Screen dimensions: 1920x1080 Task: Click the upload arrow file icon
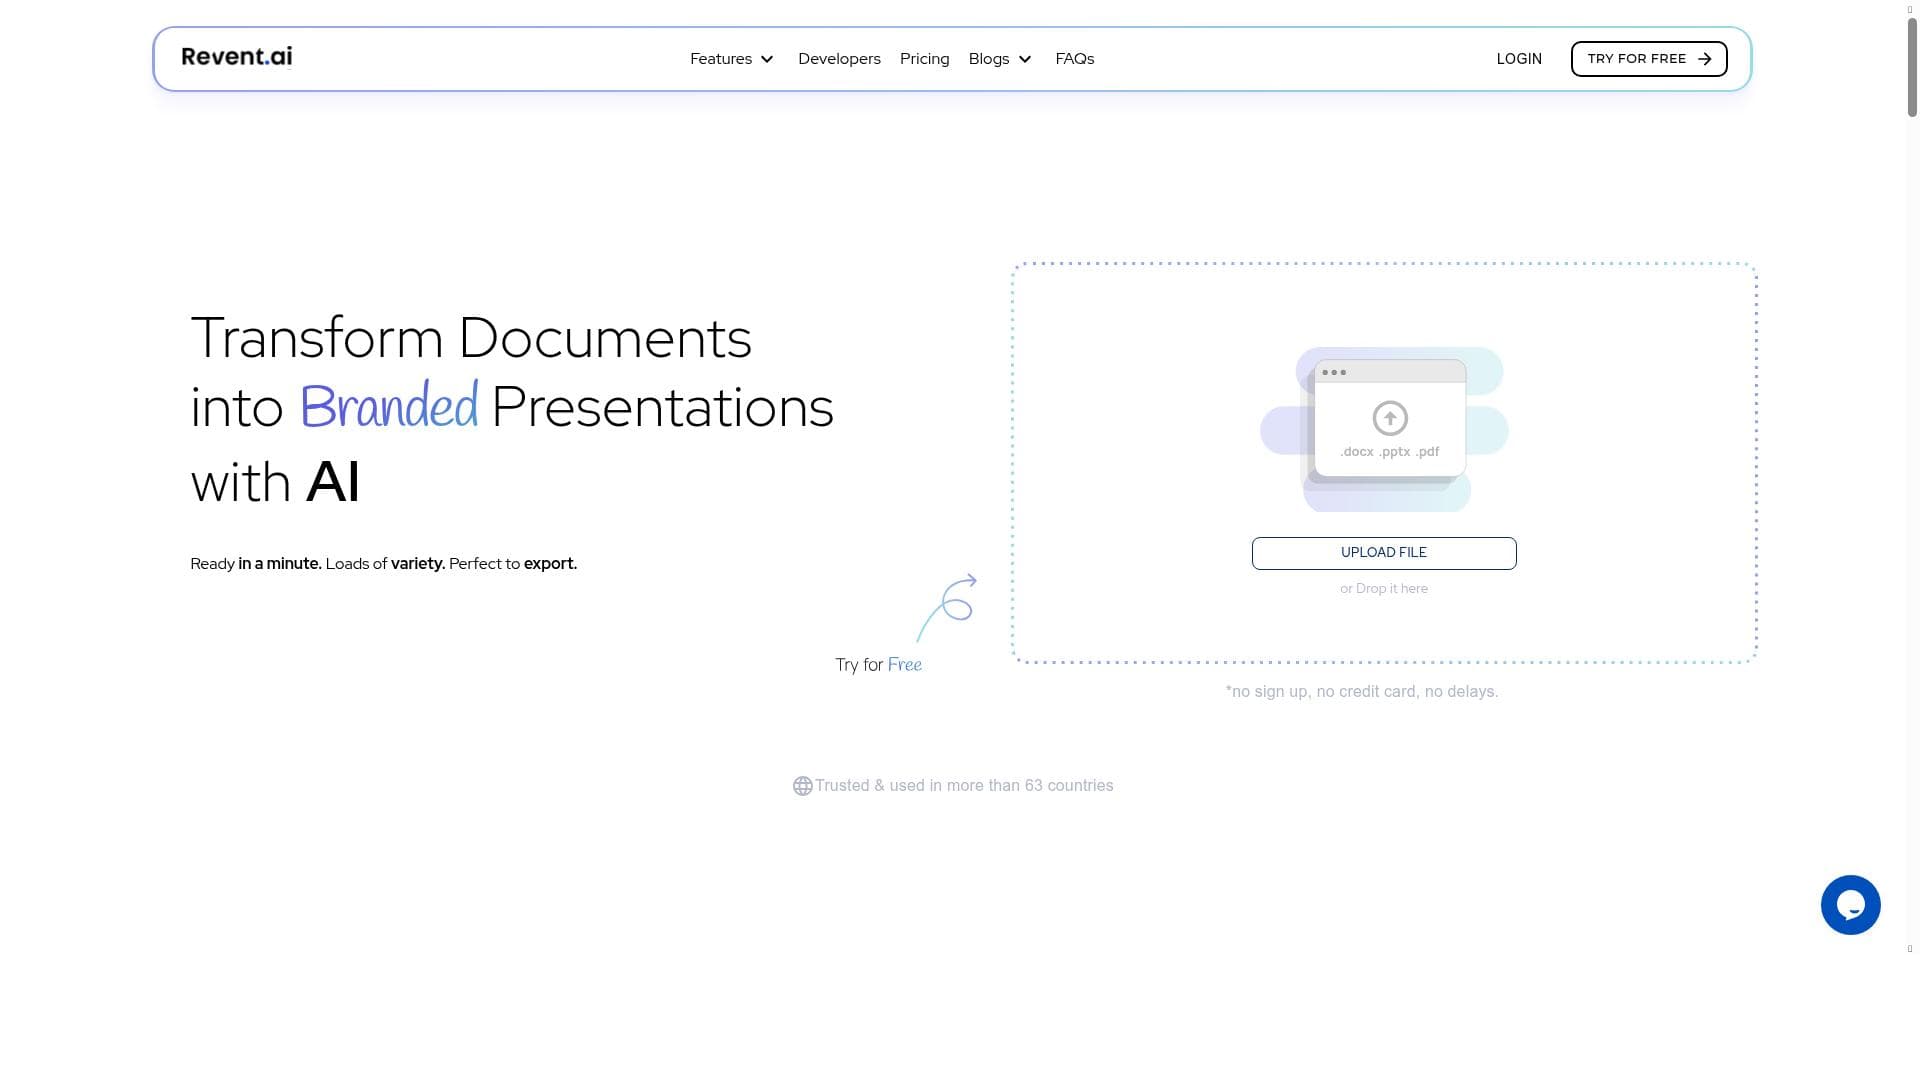[x=1389, y=418]
